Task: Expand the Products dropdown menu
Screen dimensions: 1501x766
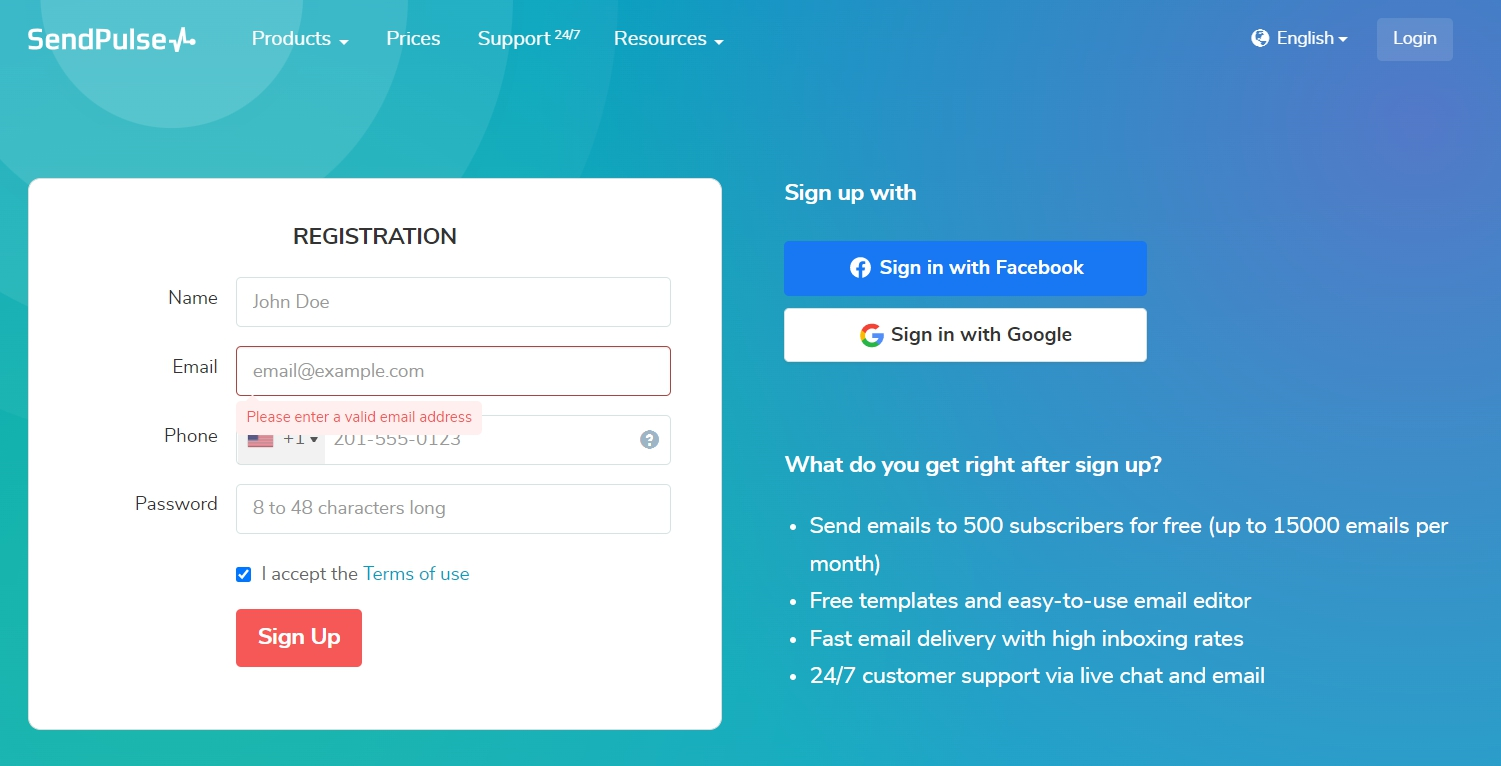Action: [300, 39]
